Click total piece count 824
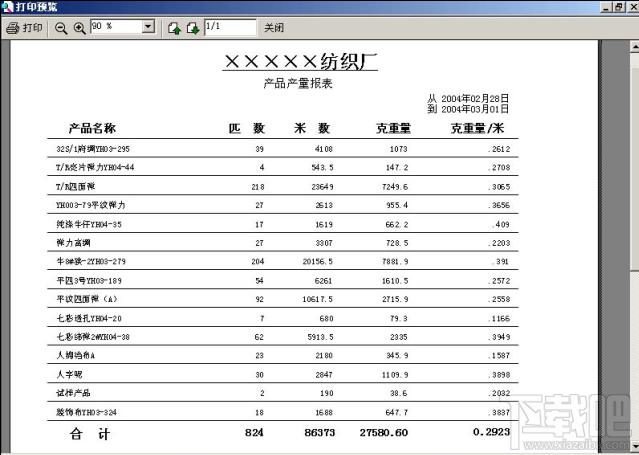 click(254, 433)
